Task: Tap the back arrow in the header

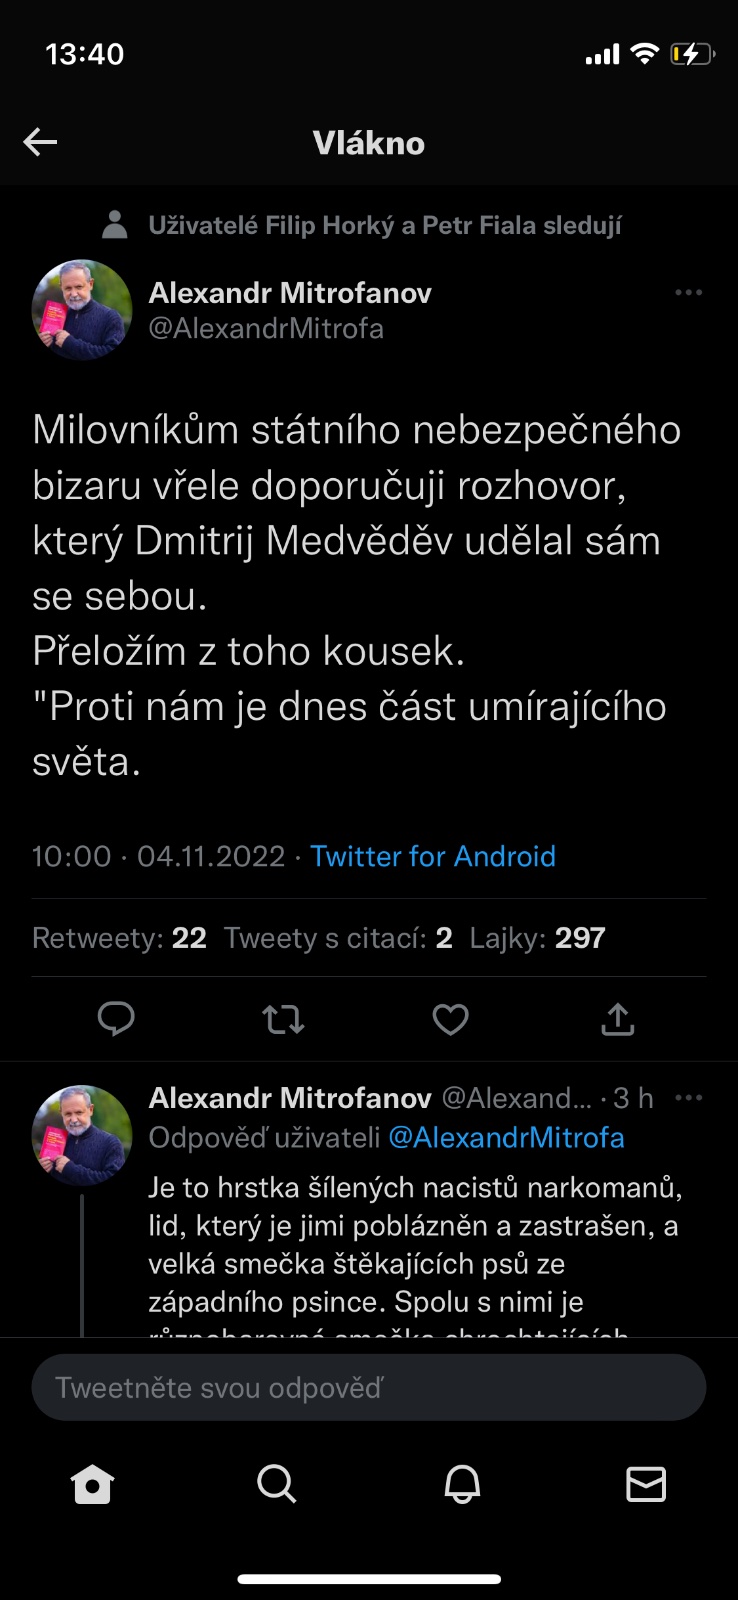Action: pyautogui.click(x=41, y=142)
